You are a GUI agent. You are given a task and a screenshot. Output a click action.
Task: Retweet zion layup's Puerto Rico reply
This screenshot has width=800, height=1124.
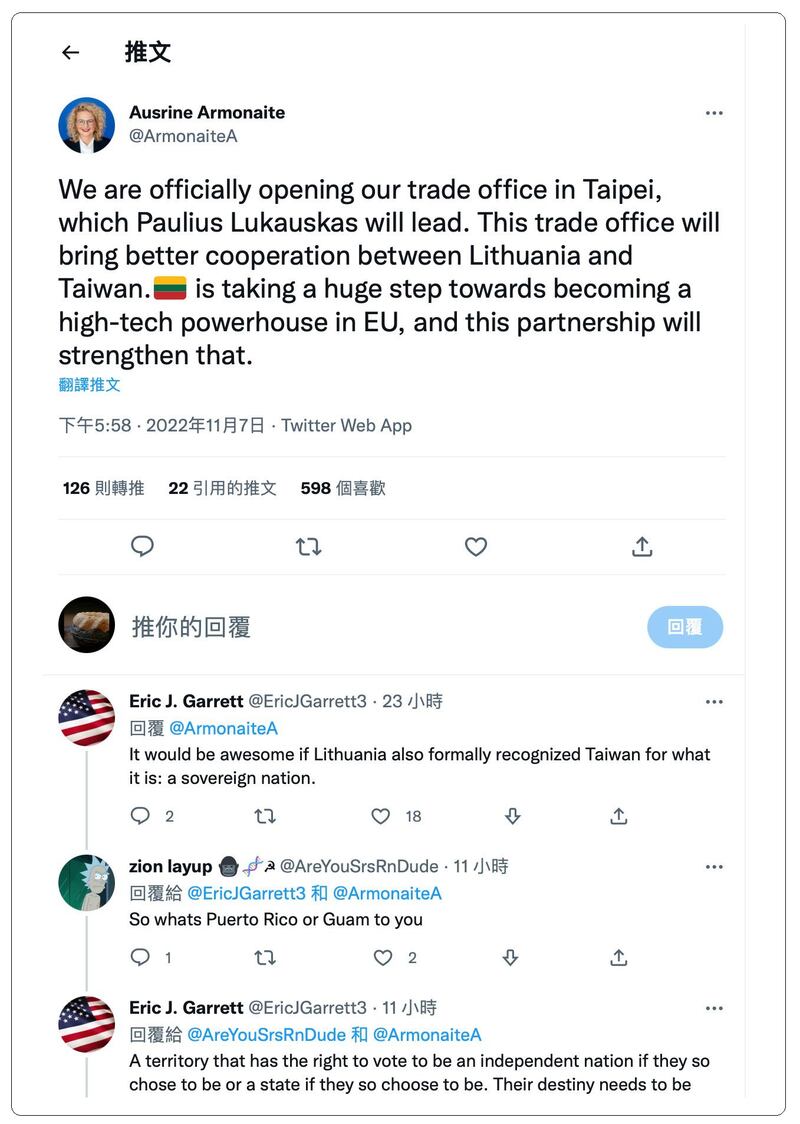pos(264,958)
